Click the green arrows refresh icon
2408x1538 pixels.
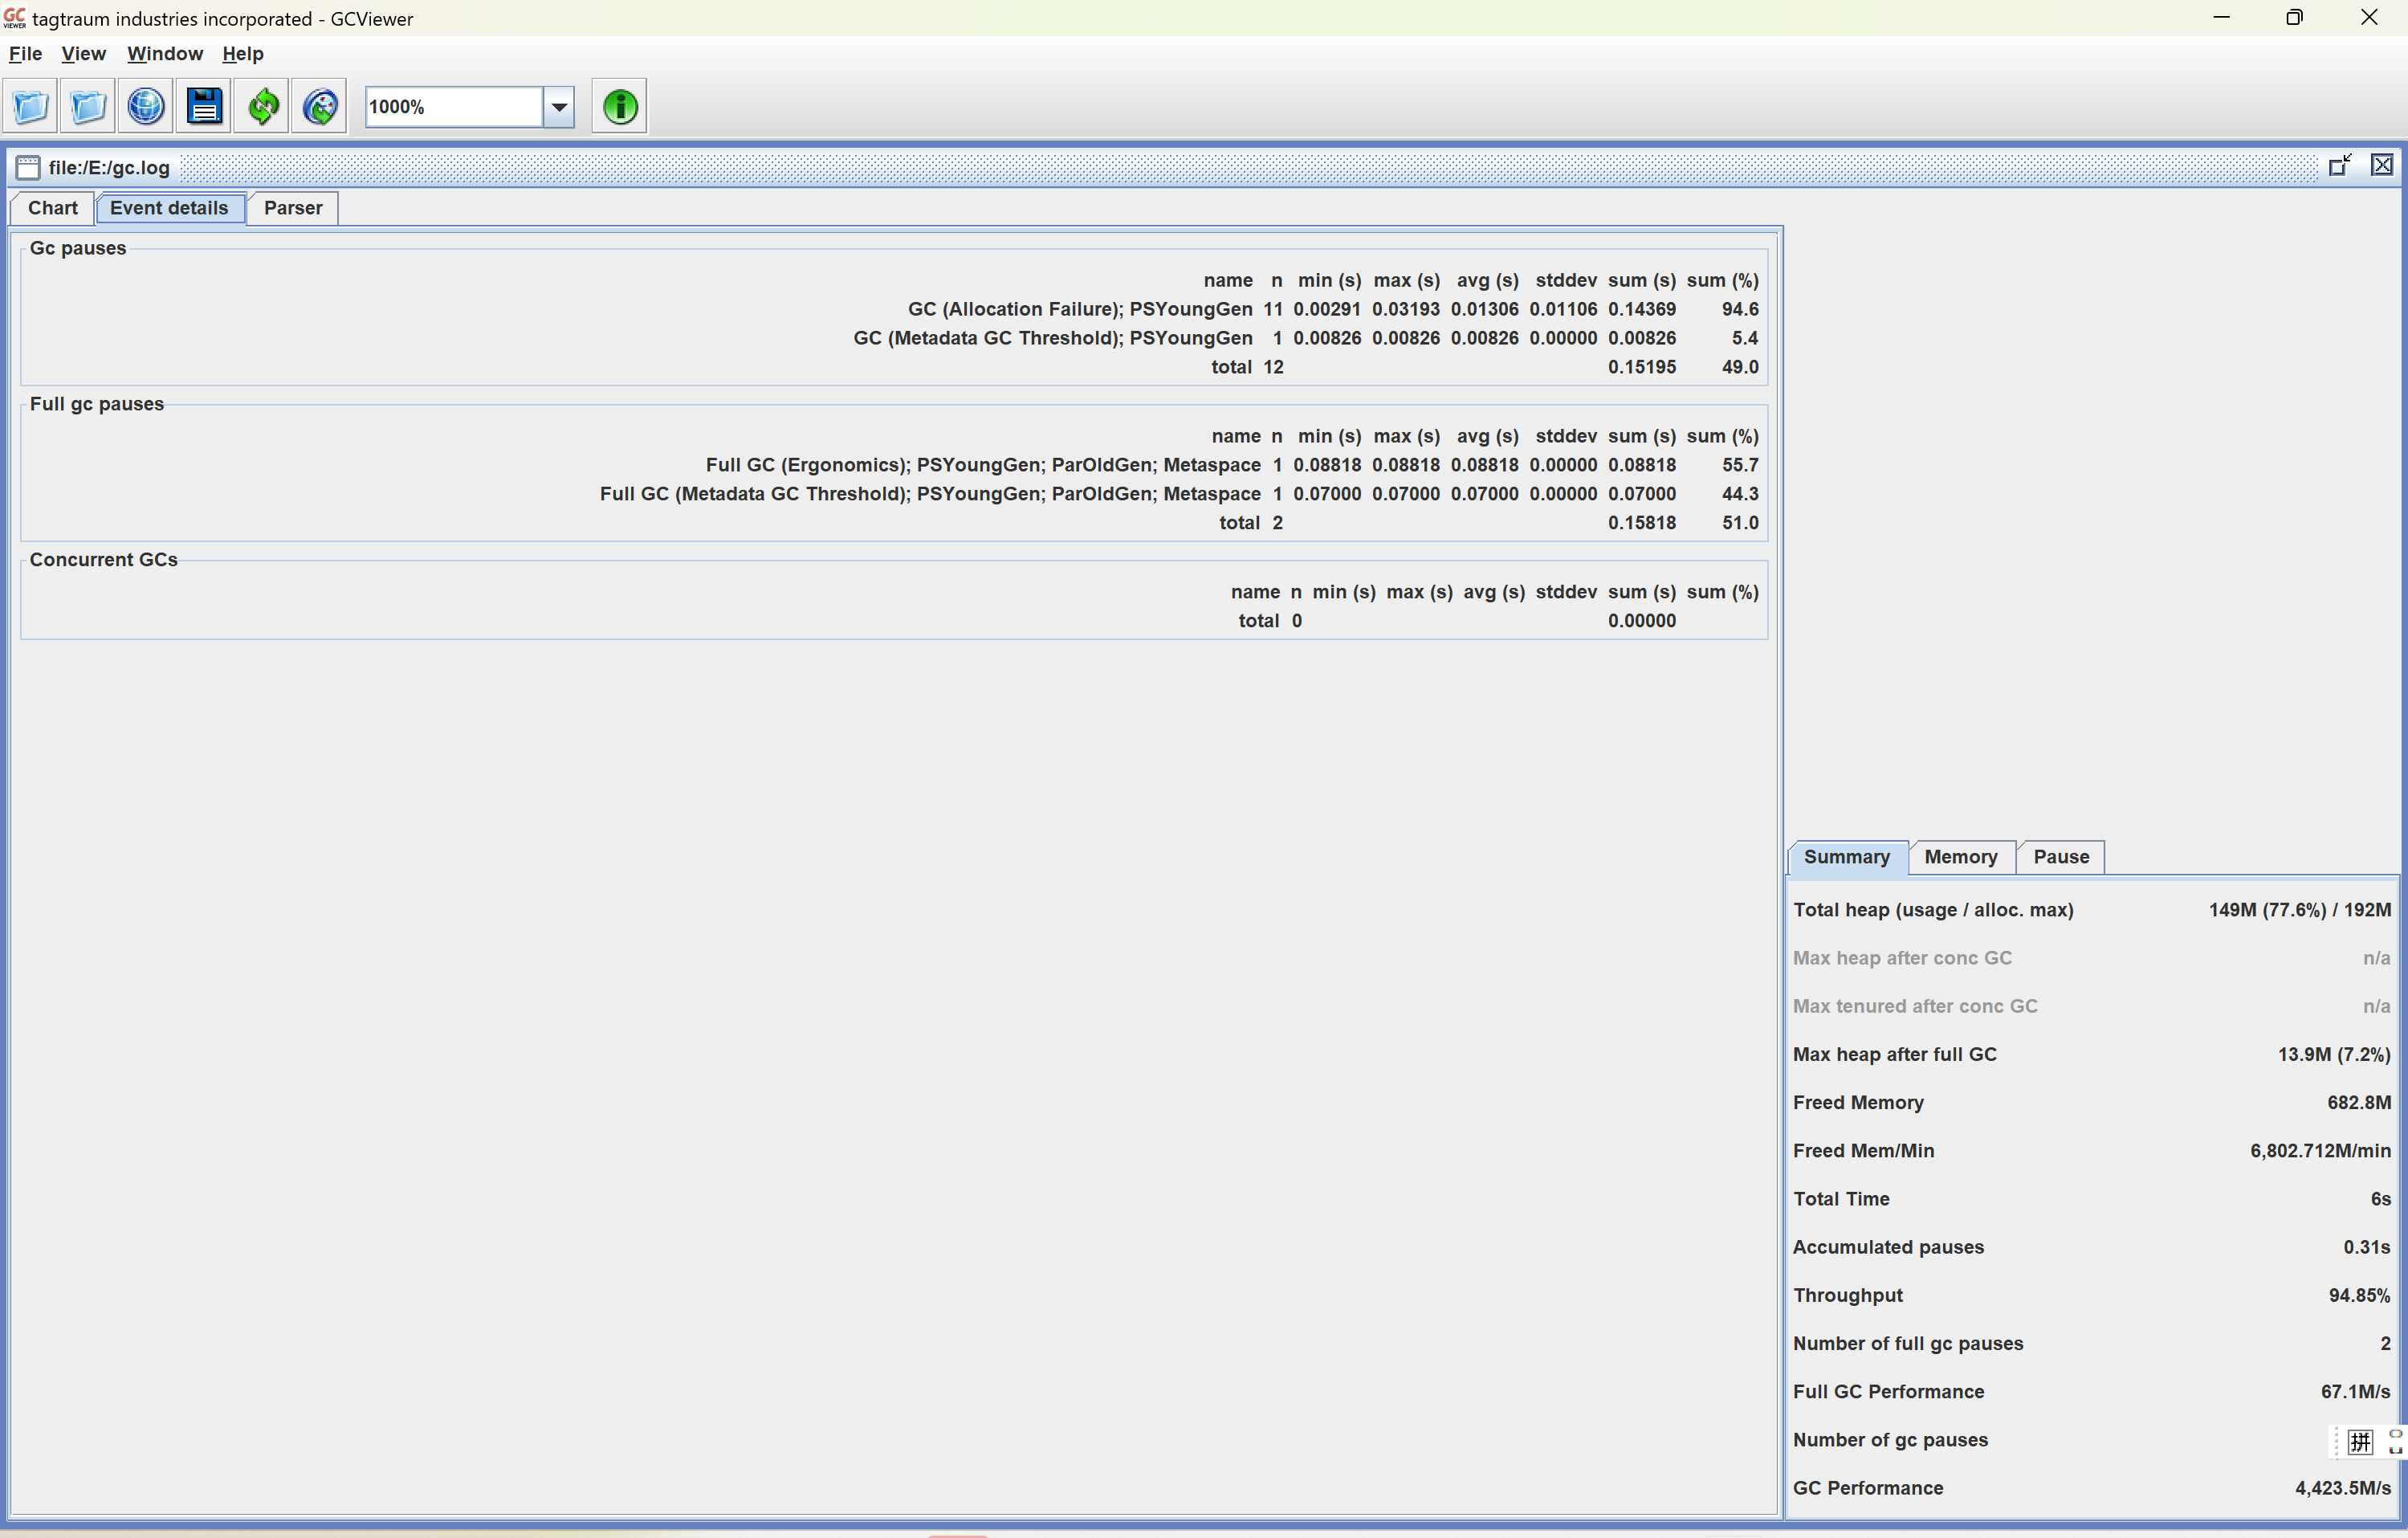point(262,106)
